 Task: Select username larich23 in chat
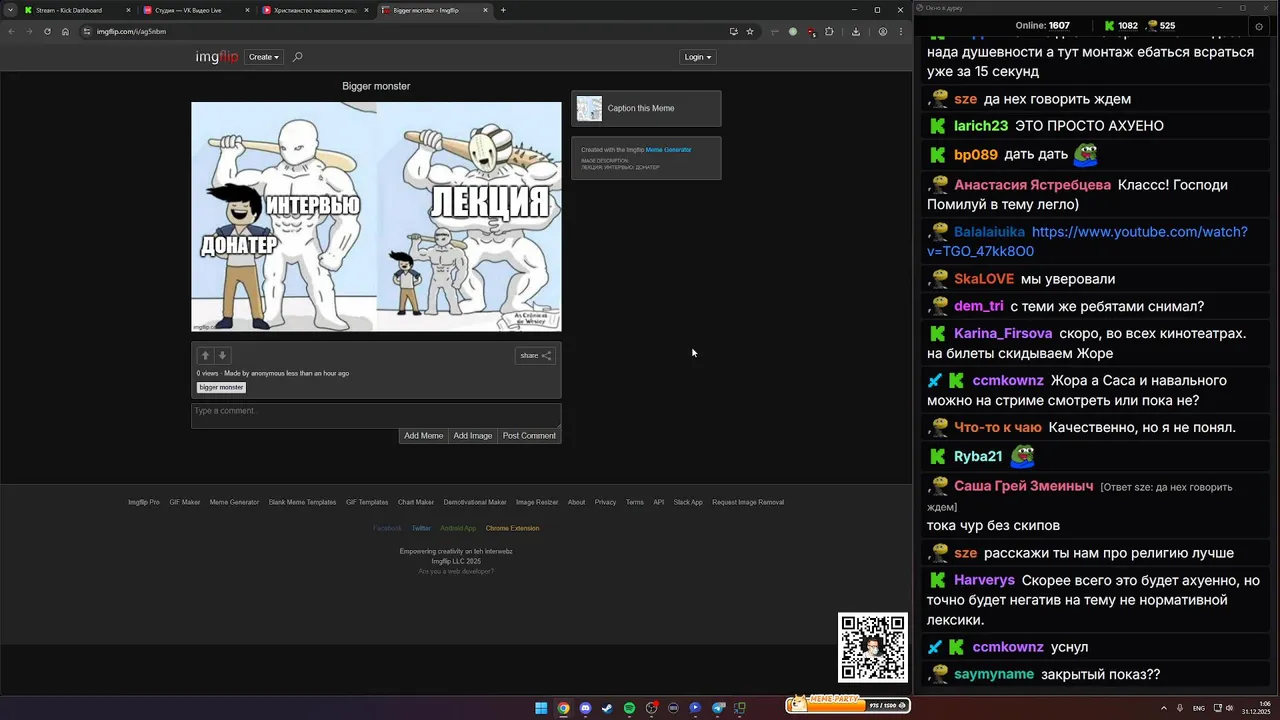[981, 126]
